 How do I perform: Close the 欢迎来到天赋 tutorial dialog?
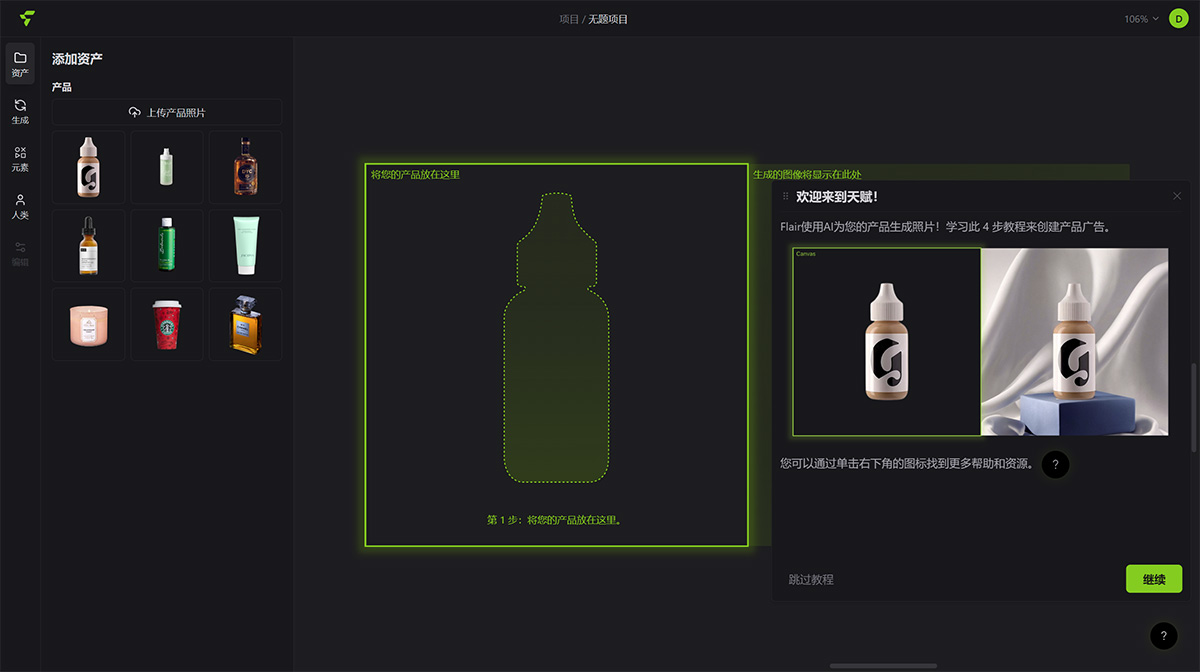(1177, 196)
